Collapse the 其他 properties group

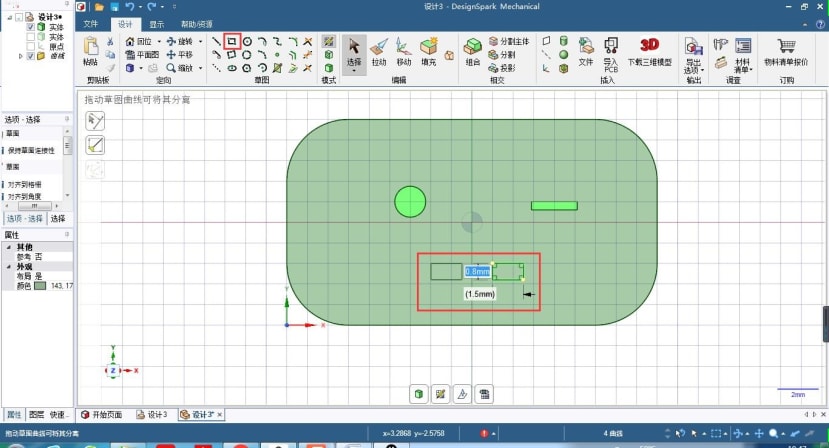(8, 247)
